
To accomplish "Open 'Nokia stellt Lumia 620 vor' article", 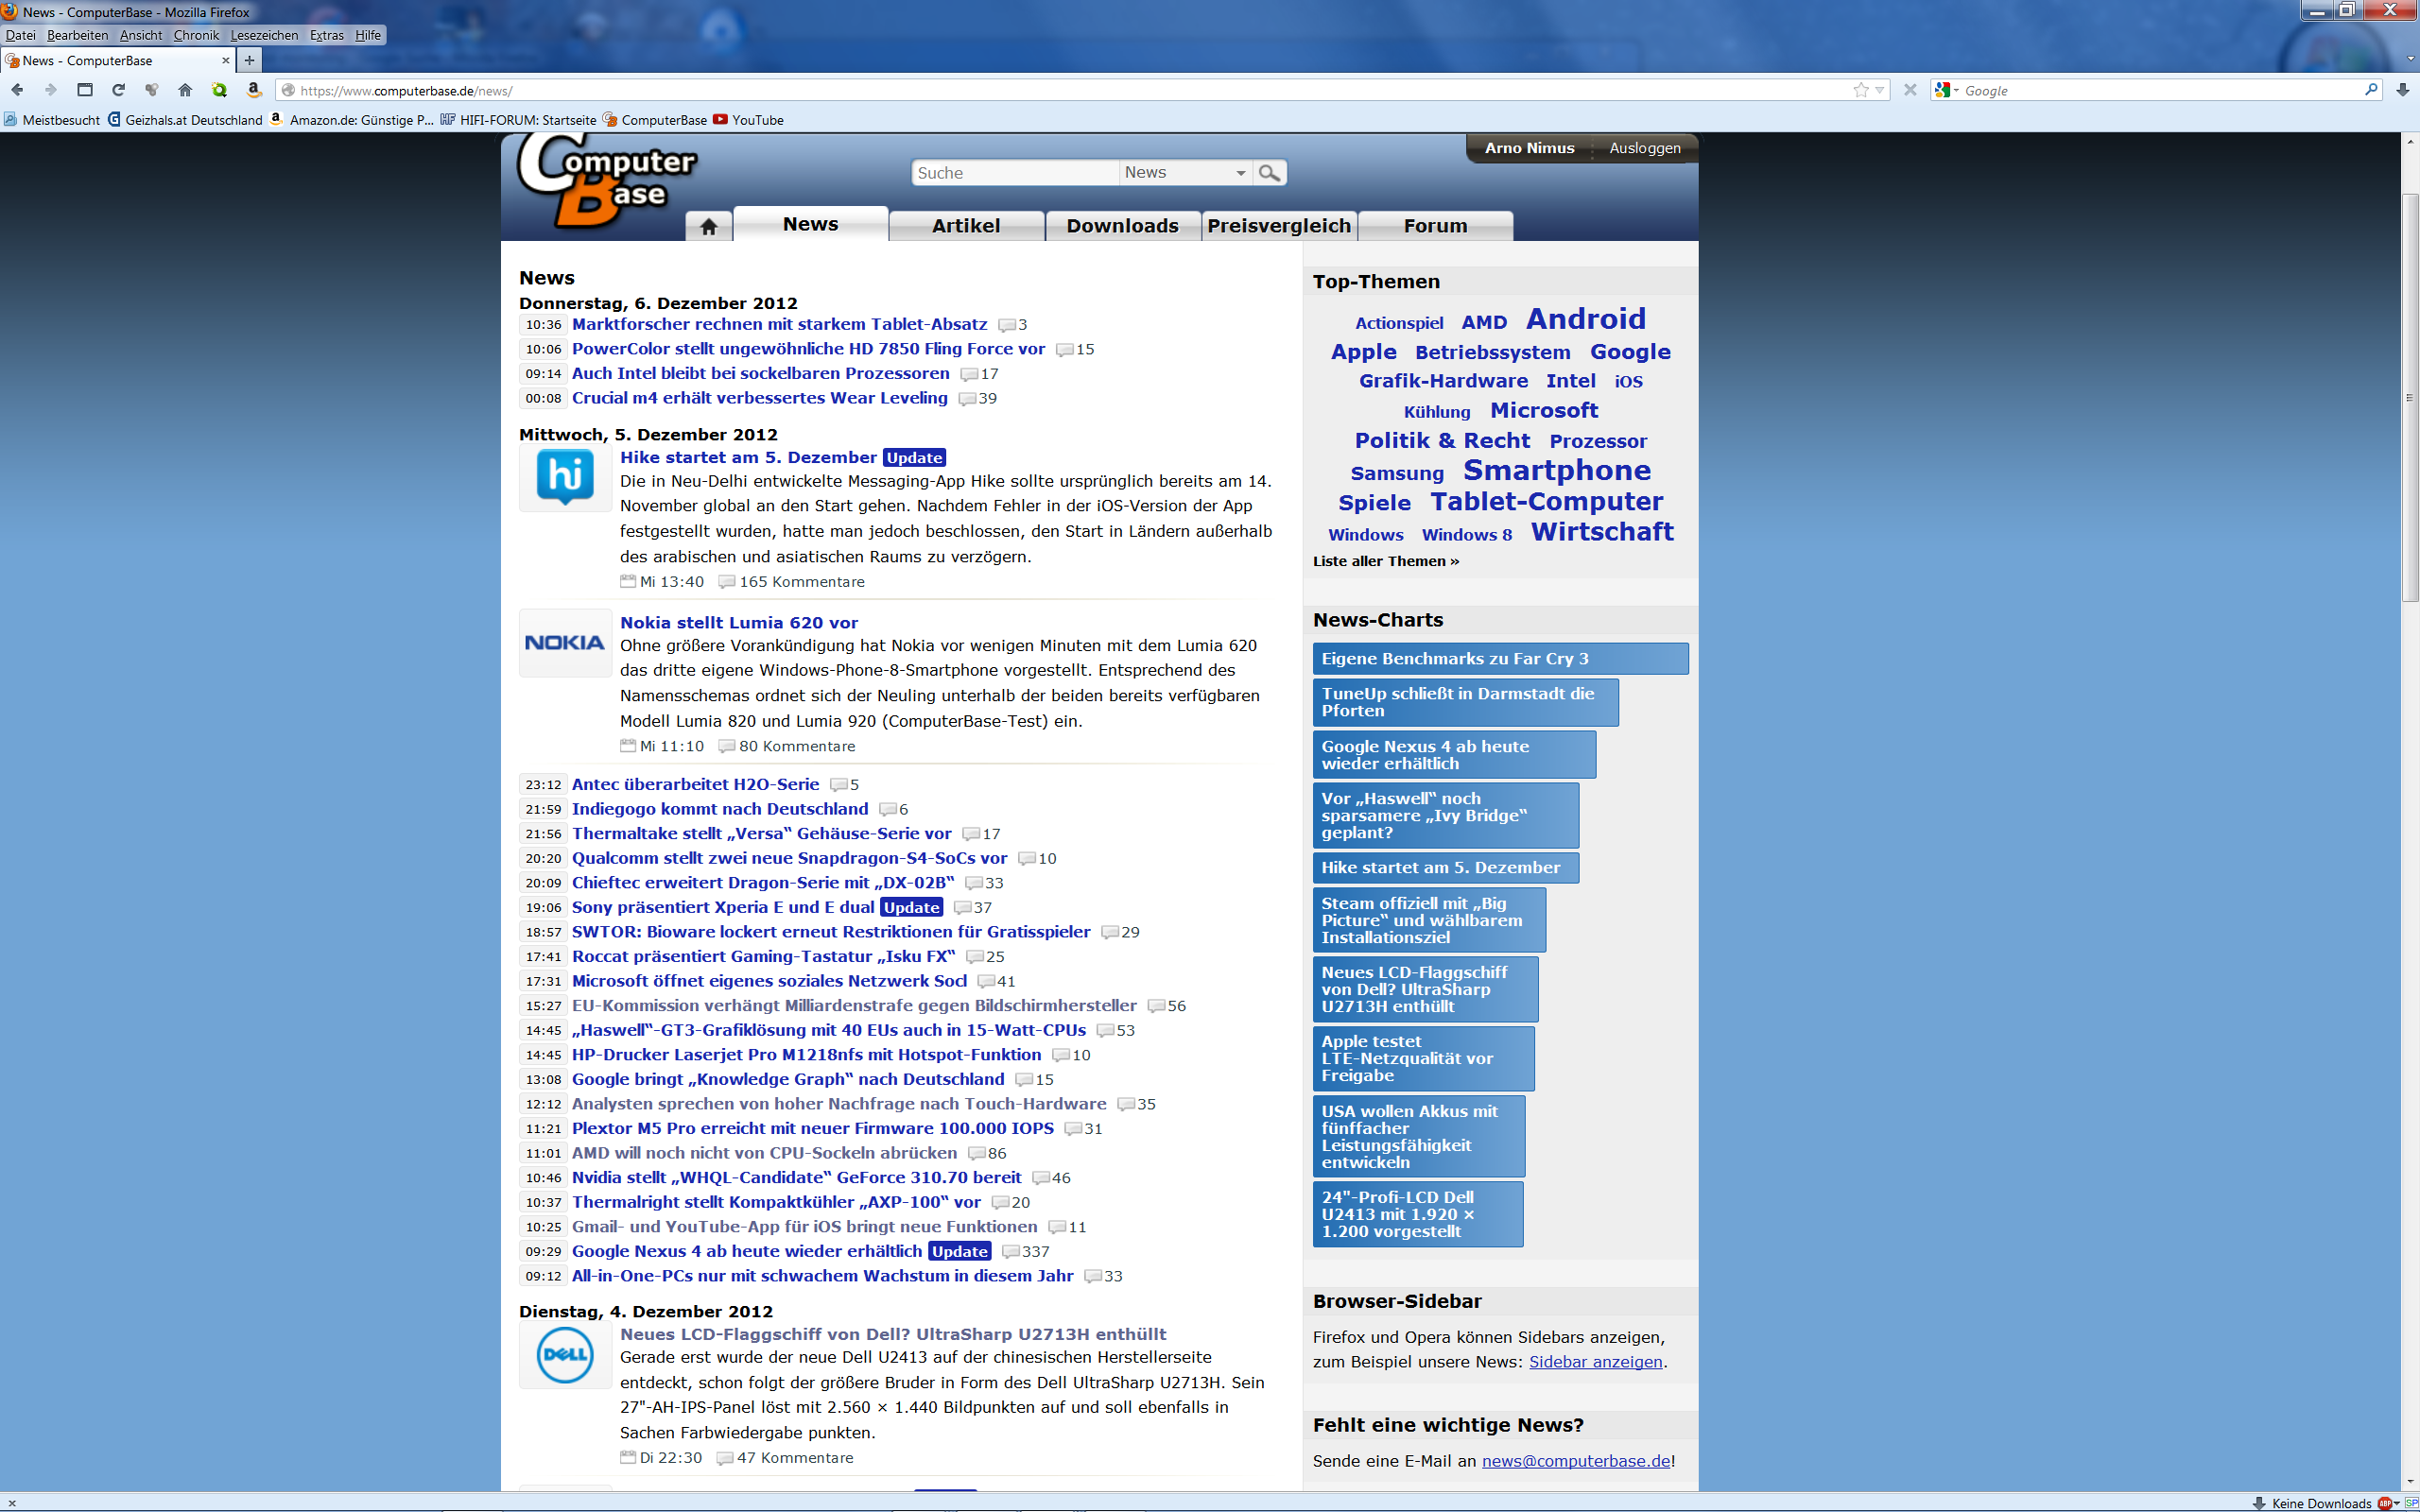I will (739, 622).
